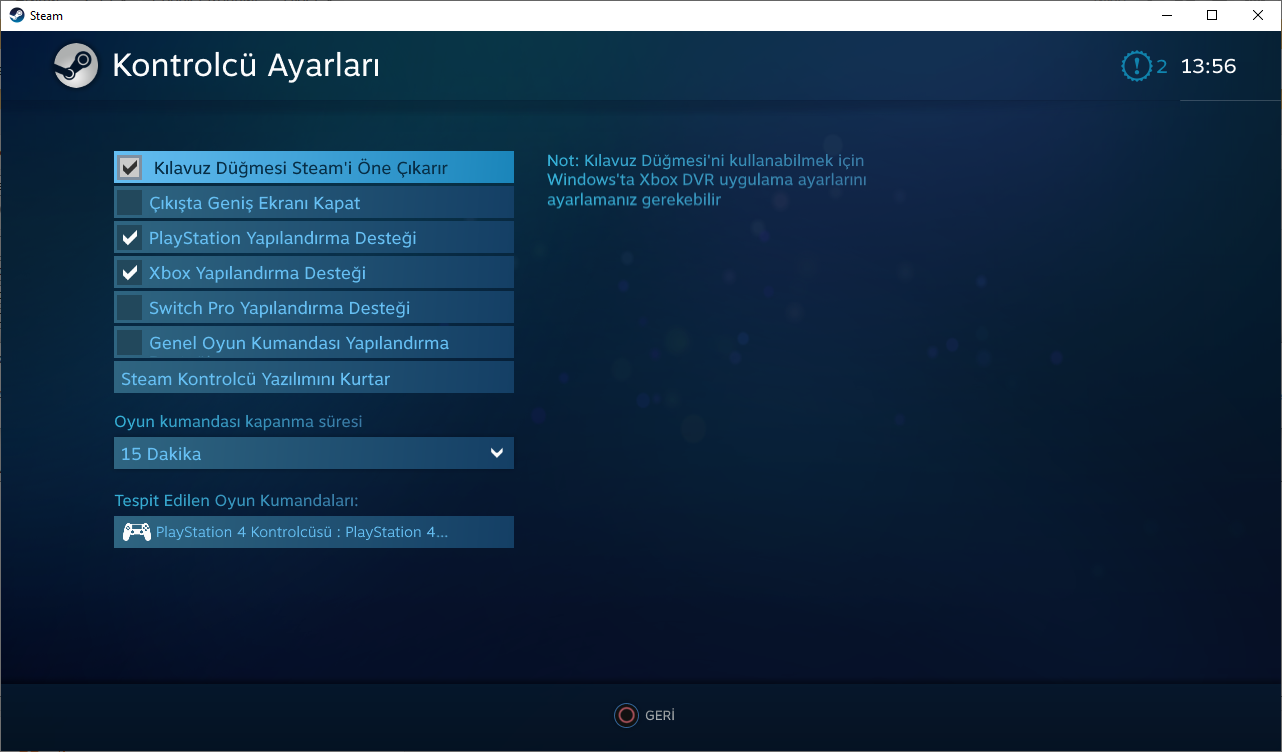Click the GERİ back label
Screen dimensions: 1282x752
pyautogui.click(x=660, y=716)
